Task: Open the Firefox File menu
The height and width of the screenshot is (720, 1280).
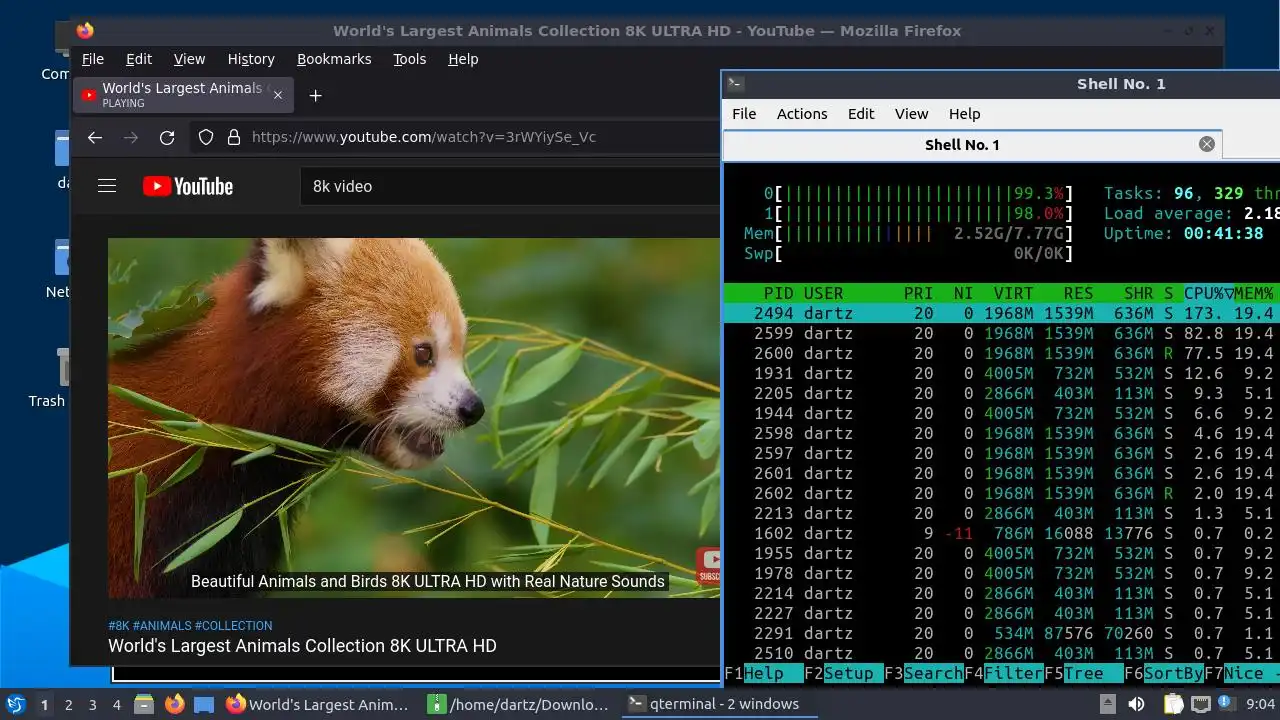Action: 93,59
